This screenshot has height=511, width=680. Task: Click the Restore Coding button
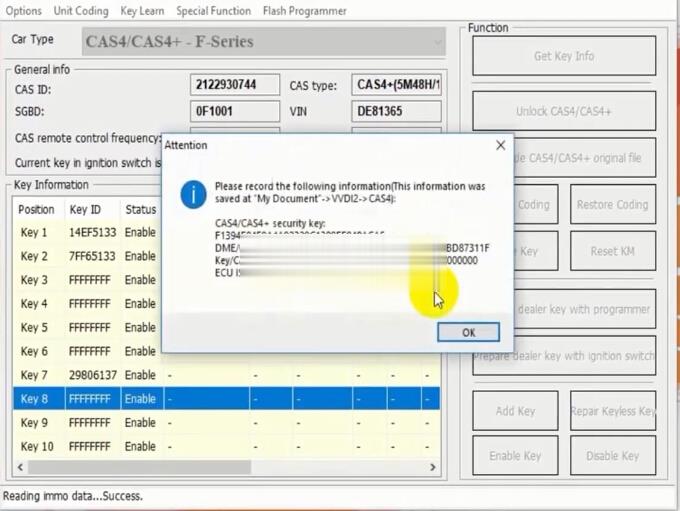[x=612, y=204]
